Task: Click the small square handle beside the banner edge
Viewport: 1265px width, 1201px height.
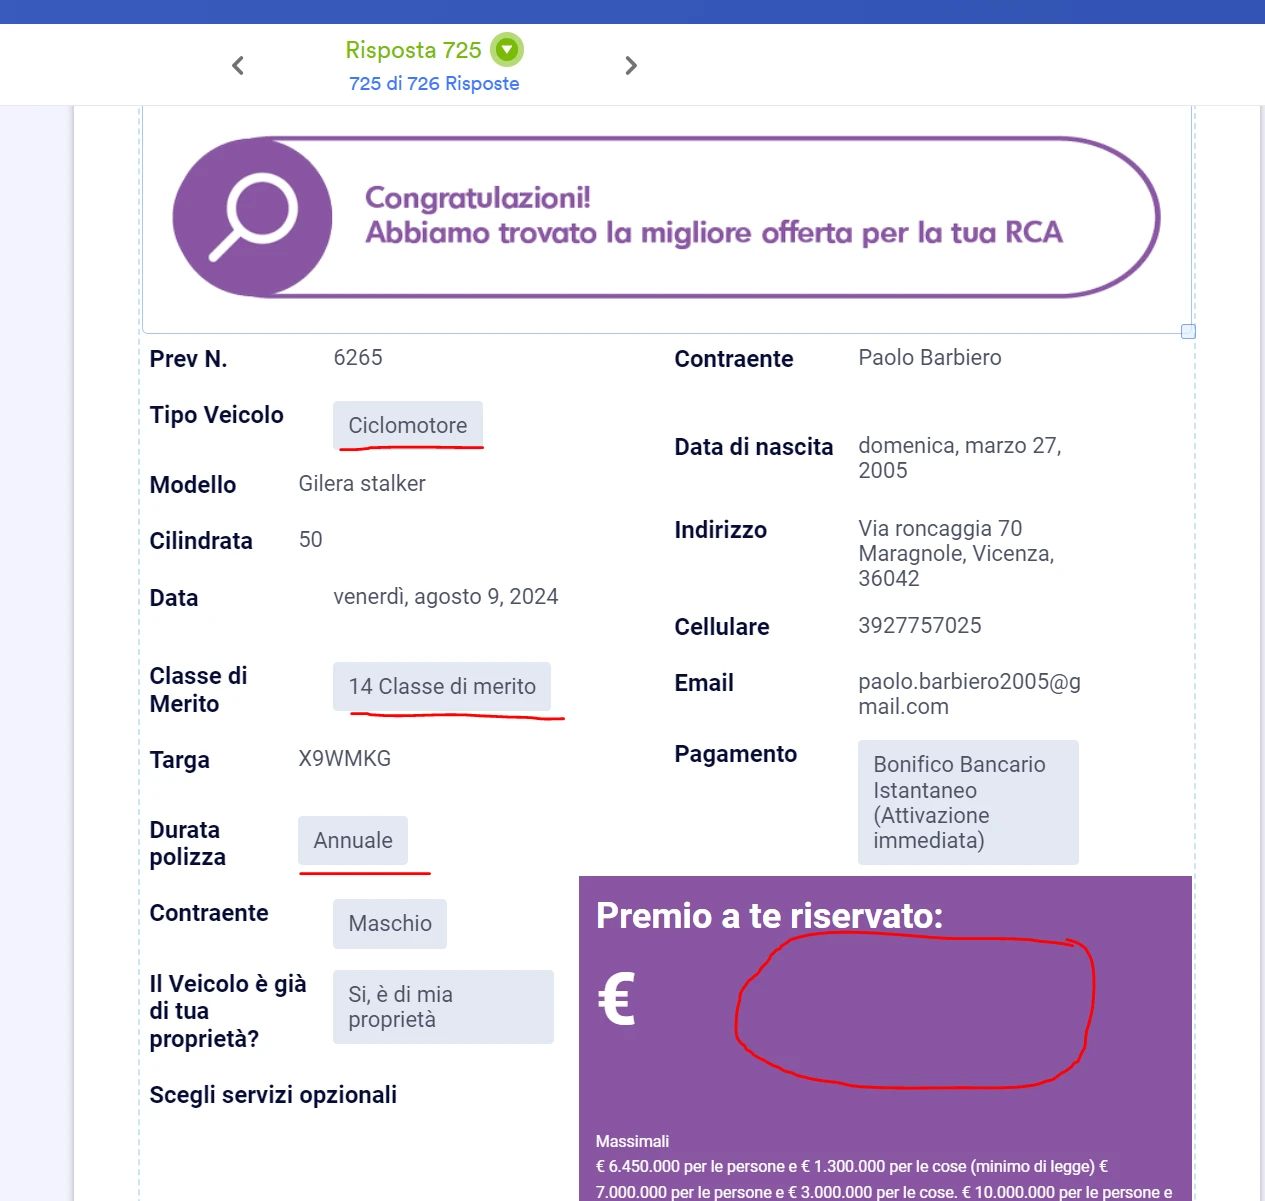Action: click(1187, 330)
